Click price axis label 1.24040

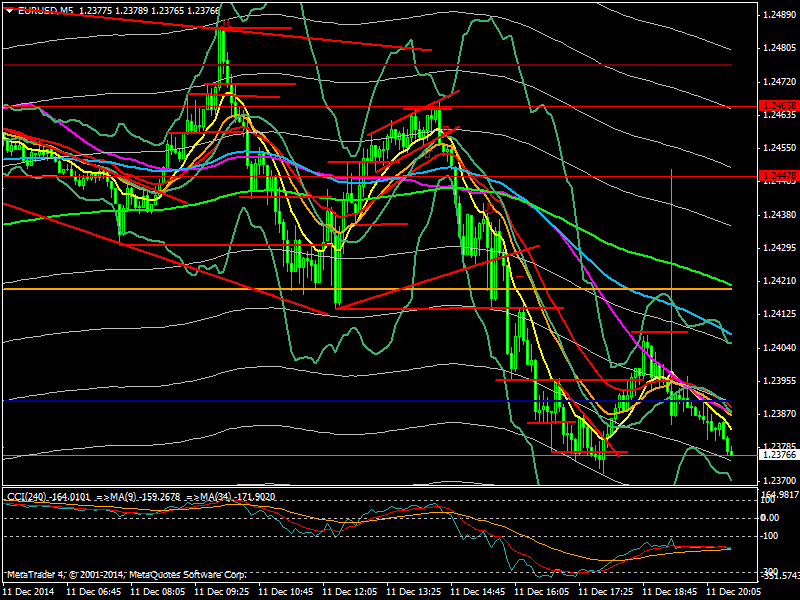(x=779, y=348)
